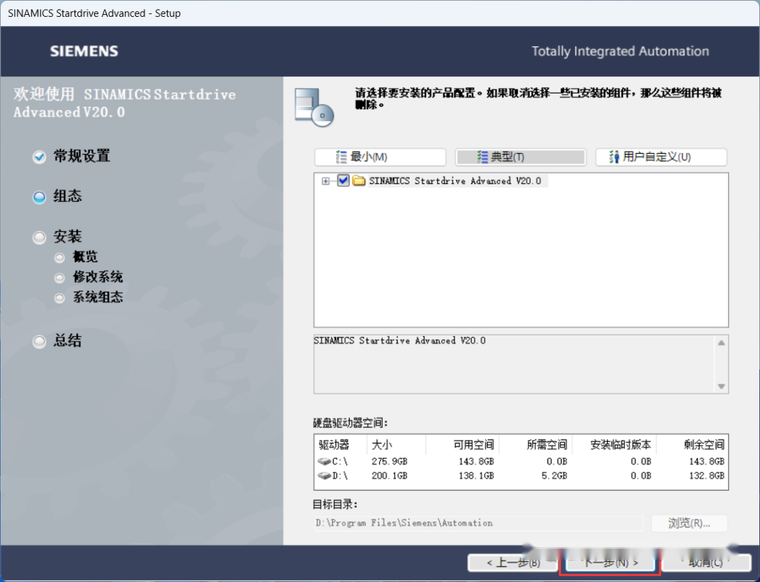Click the 系统组态 sub-step item
This screenshot has width=760, height=582.
tap(97, 297)
